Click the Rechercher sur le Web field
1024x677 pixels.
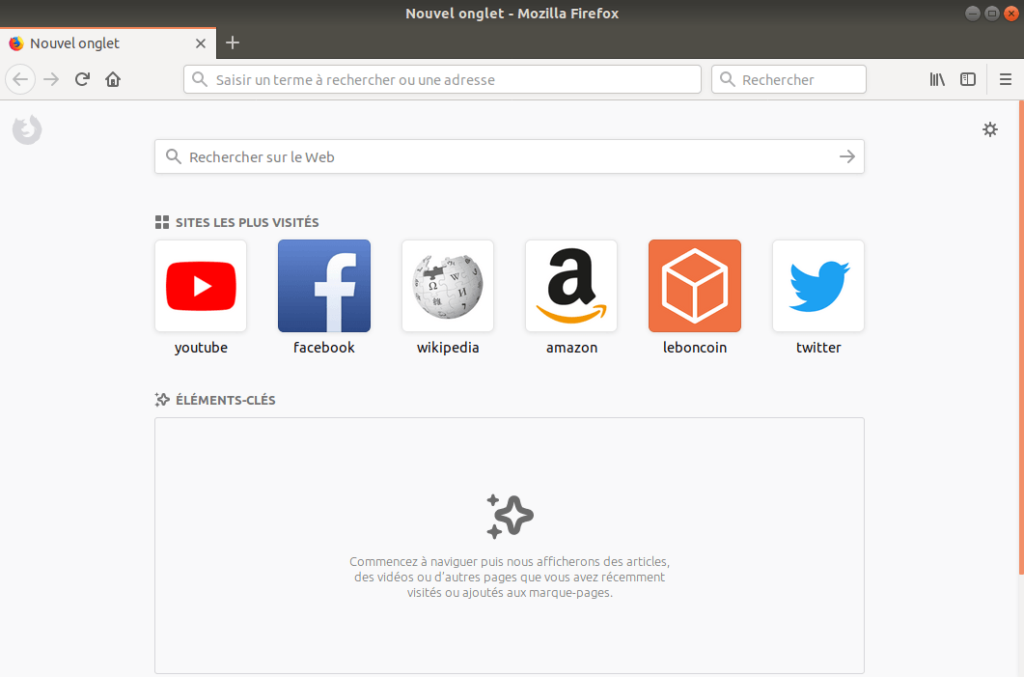(509, 157)
